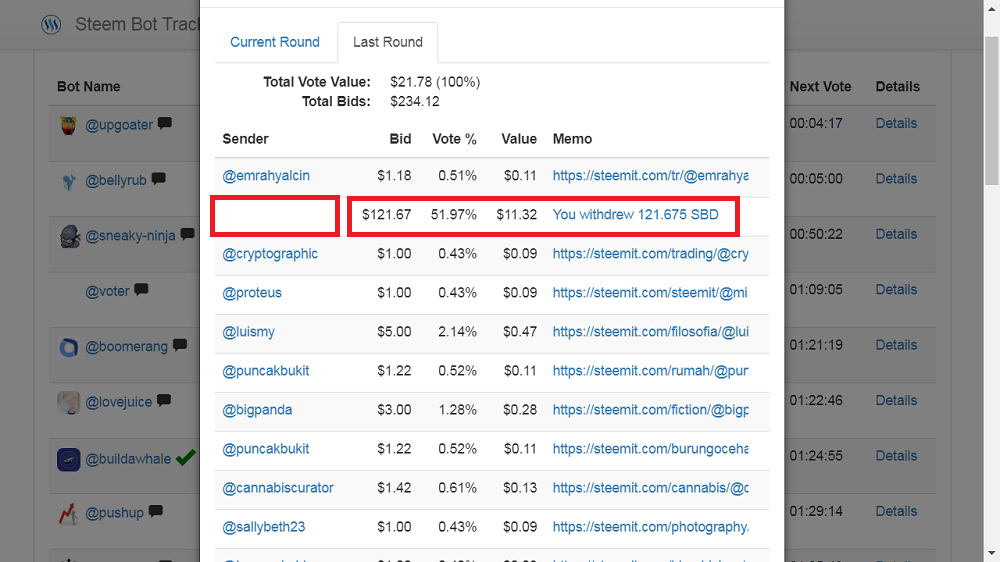Click the Total Vote Value $21.78 (100%)
The image size is (1000, 562).
[x=435, y=82]
